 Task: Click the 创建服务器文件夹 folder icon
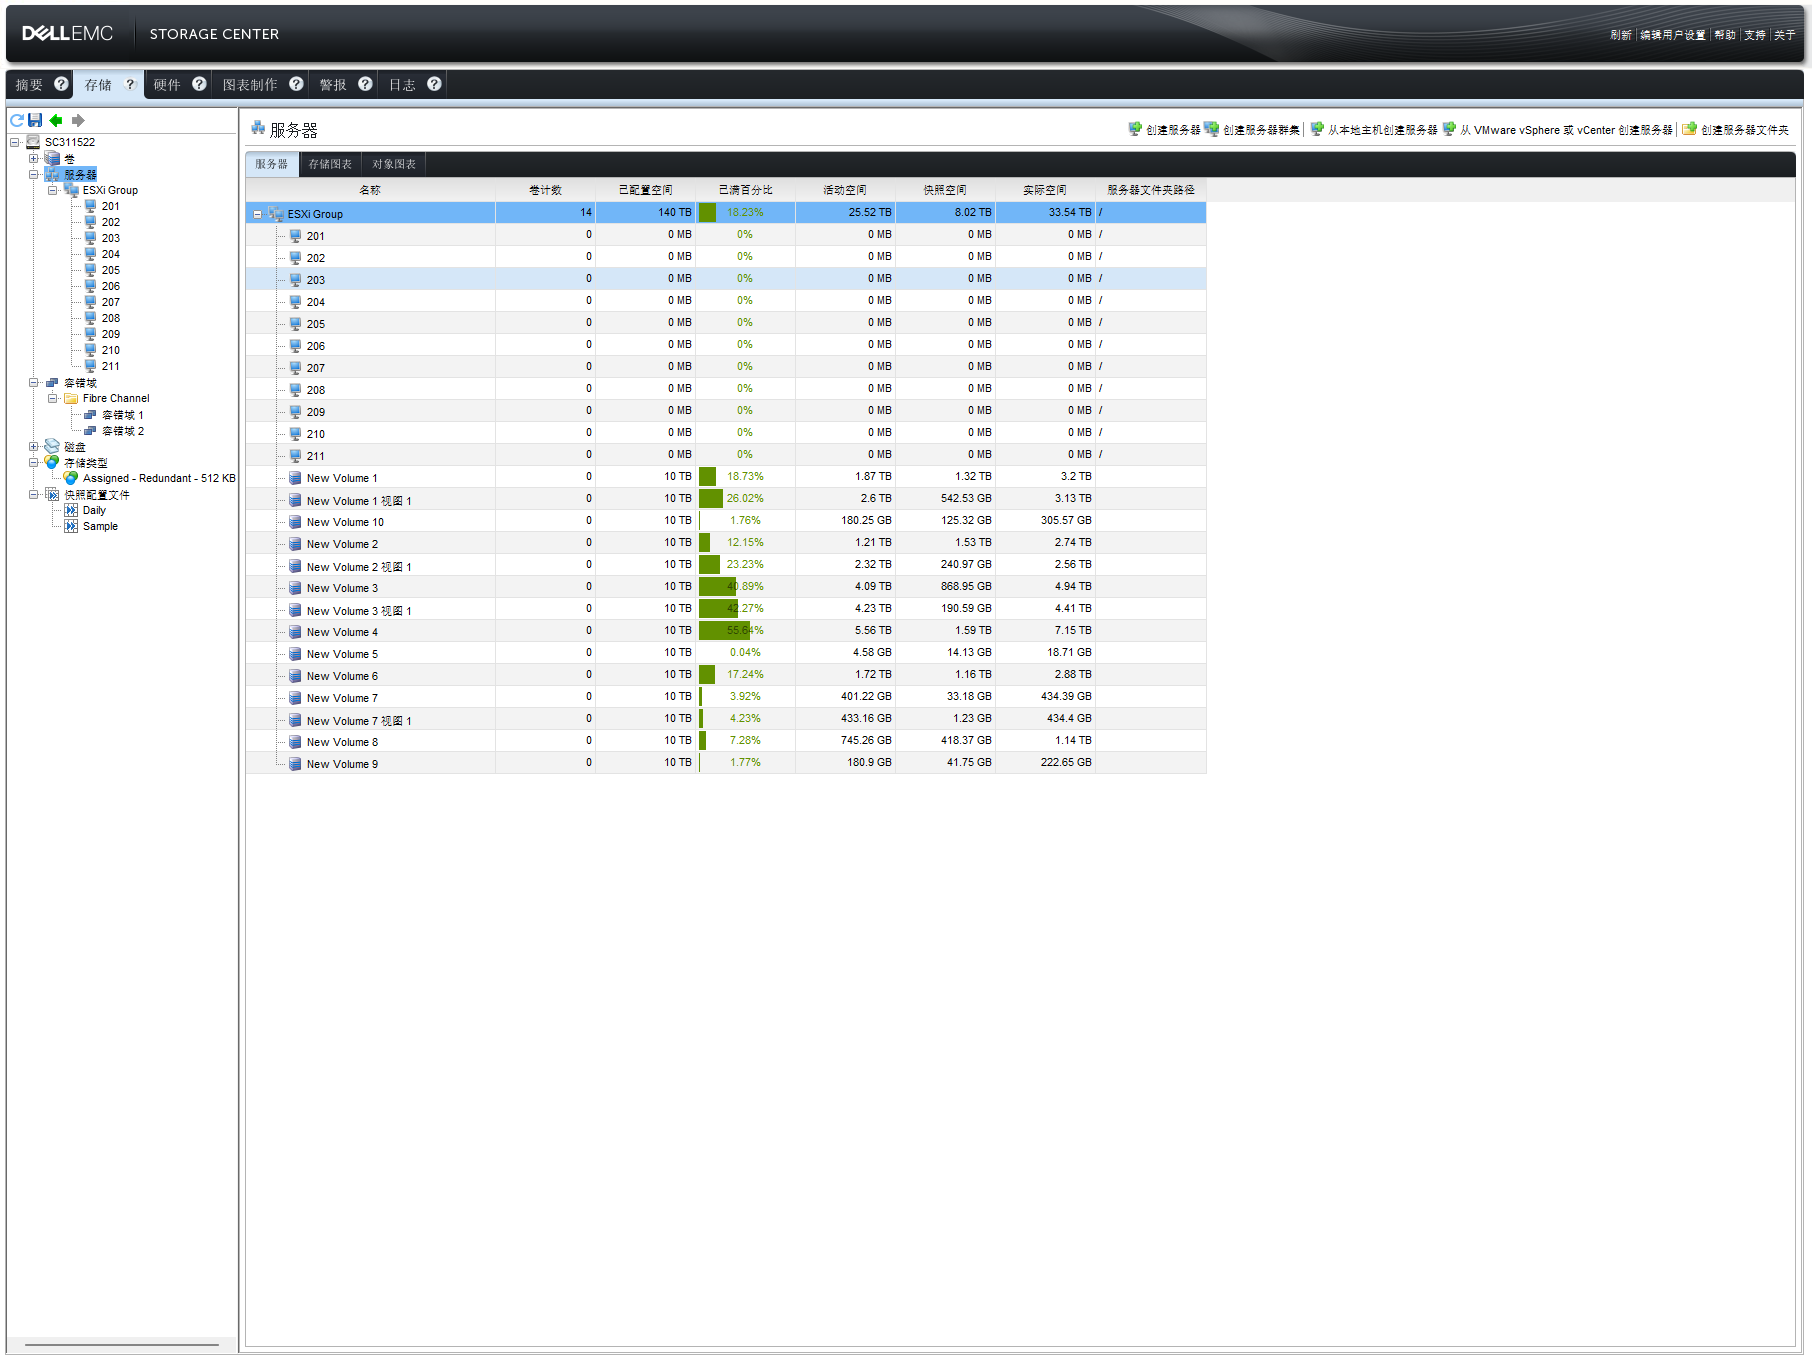pyautogui.click(x=1690, y=129)
